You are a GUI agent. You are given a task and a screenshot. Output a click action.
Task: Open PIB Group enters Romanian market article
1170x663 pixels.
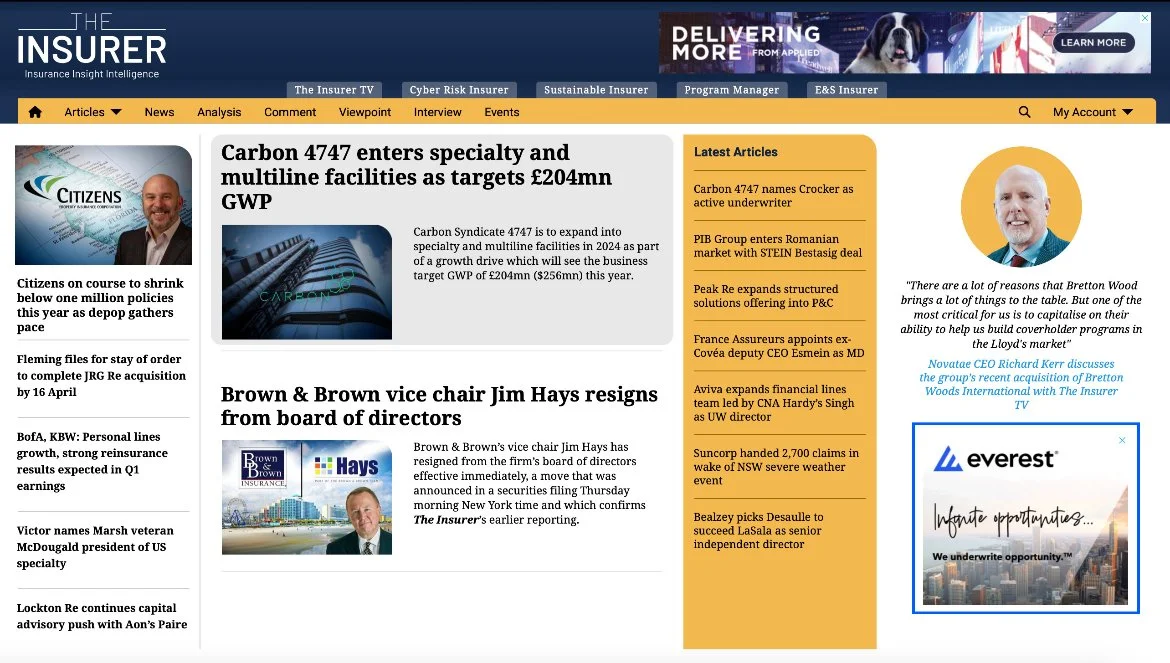click(x=778, y=245)
